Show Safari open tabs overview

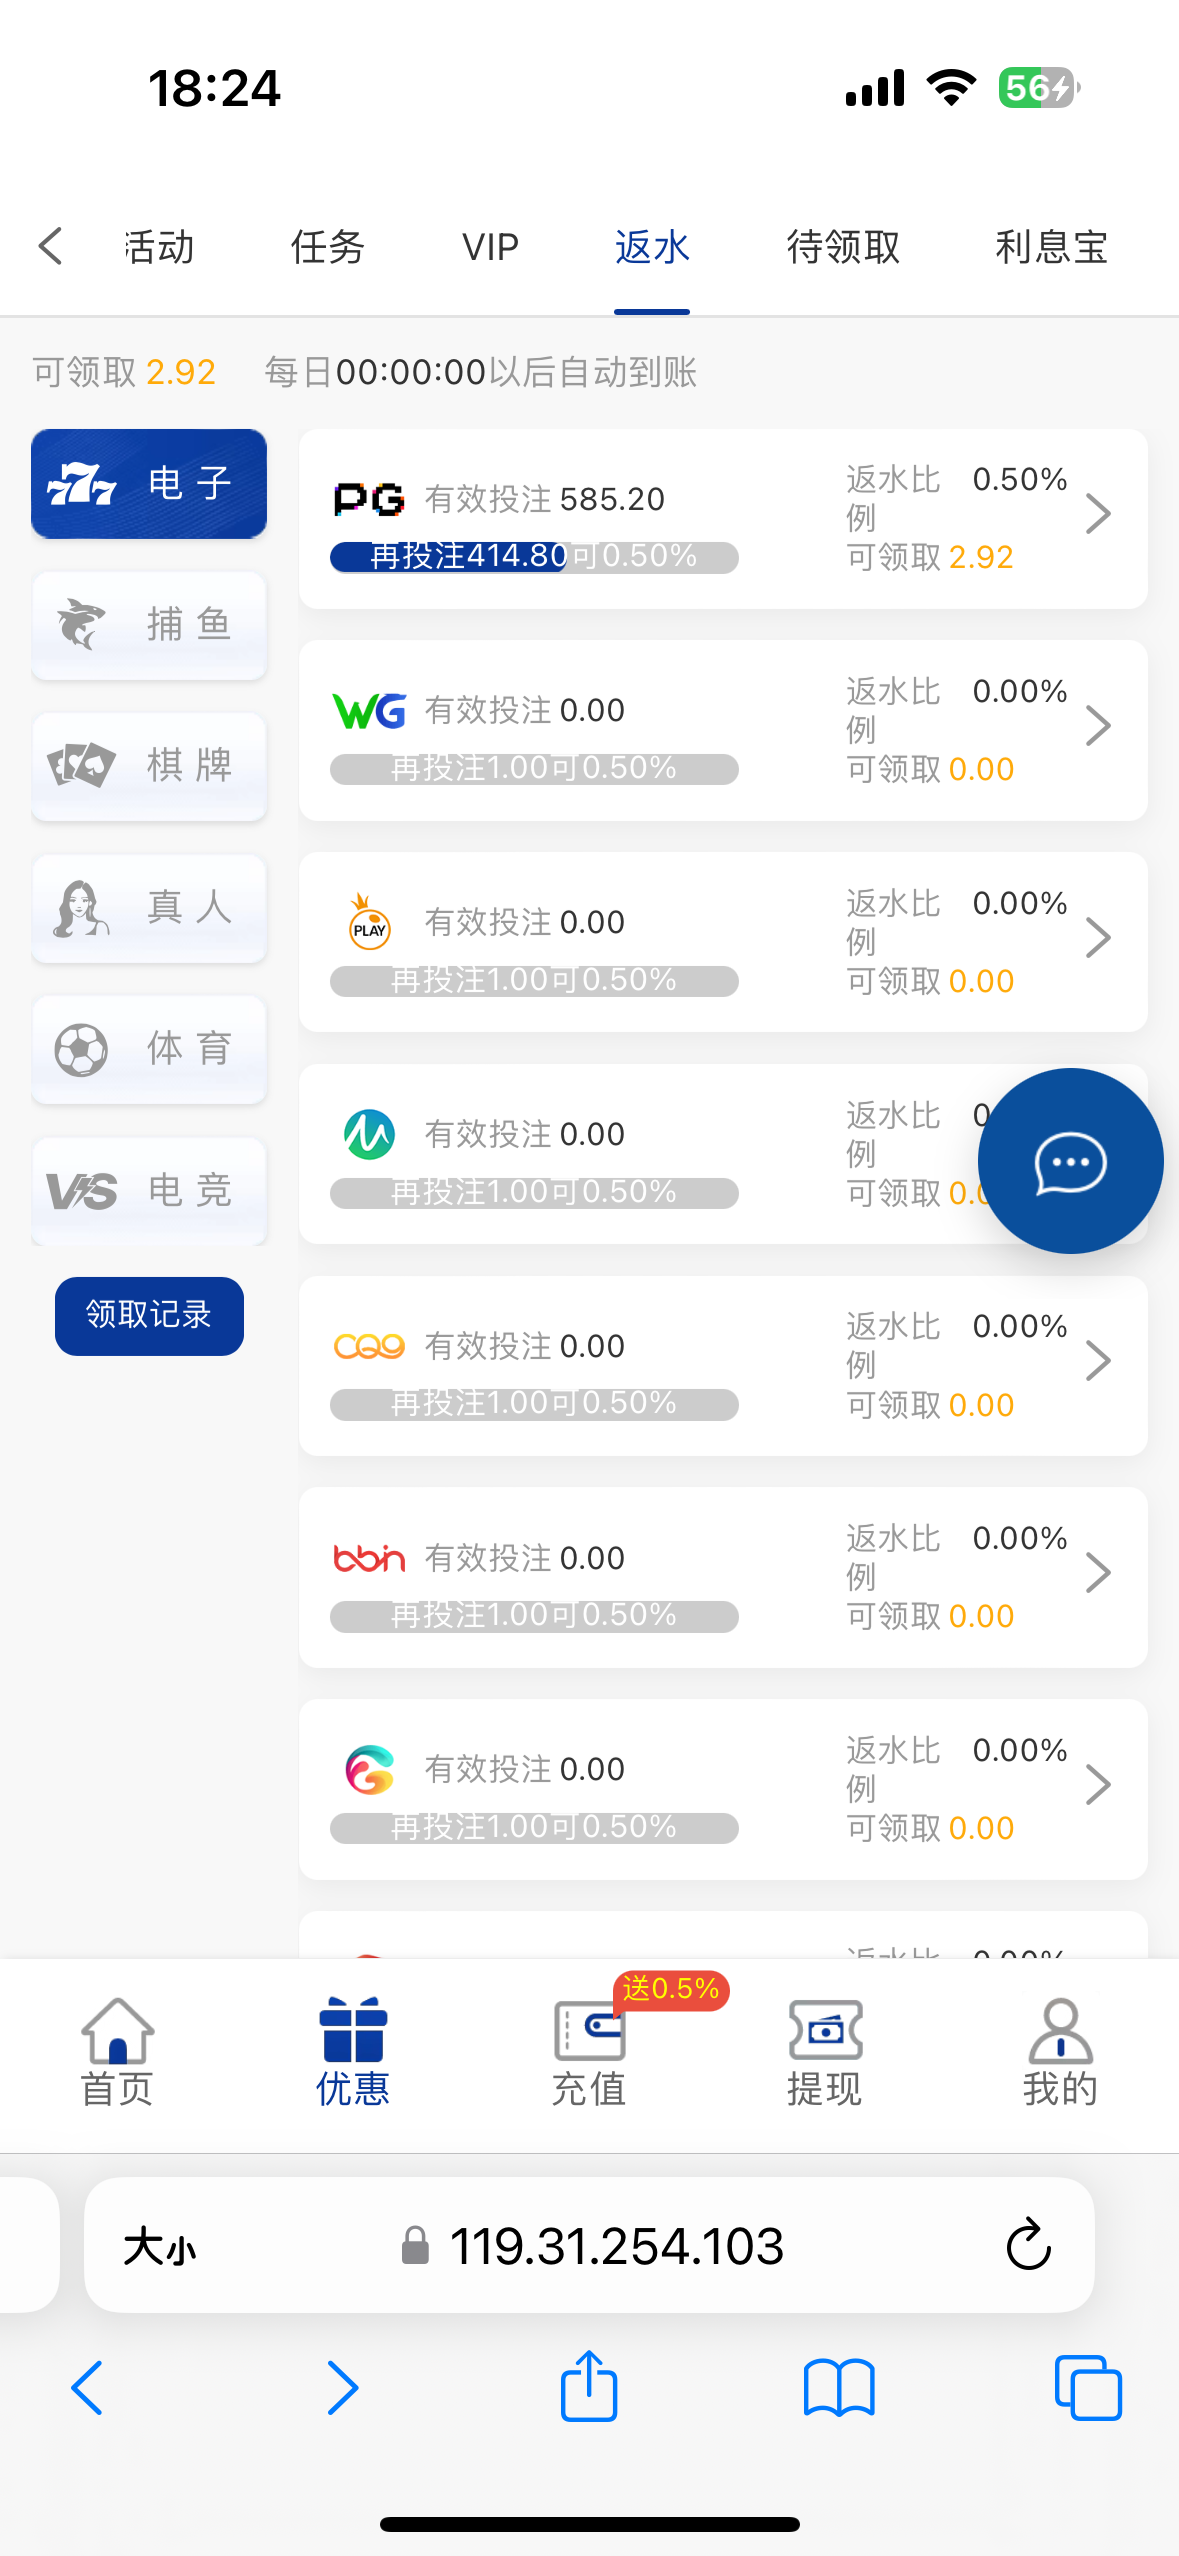point(1088,2388)
